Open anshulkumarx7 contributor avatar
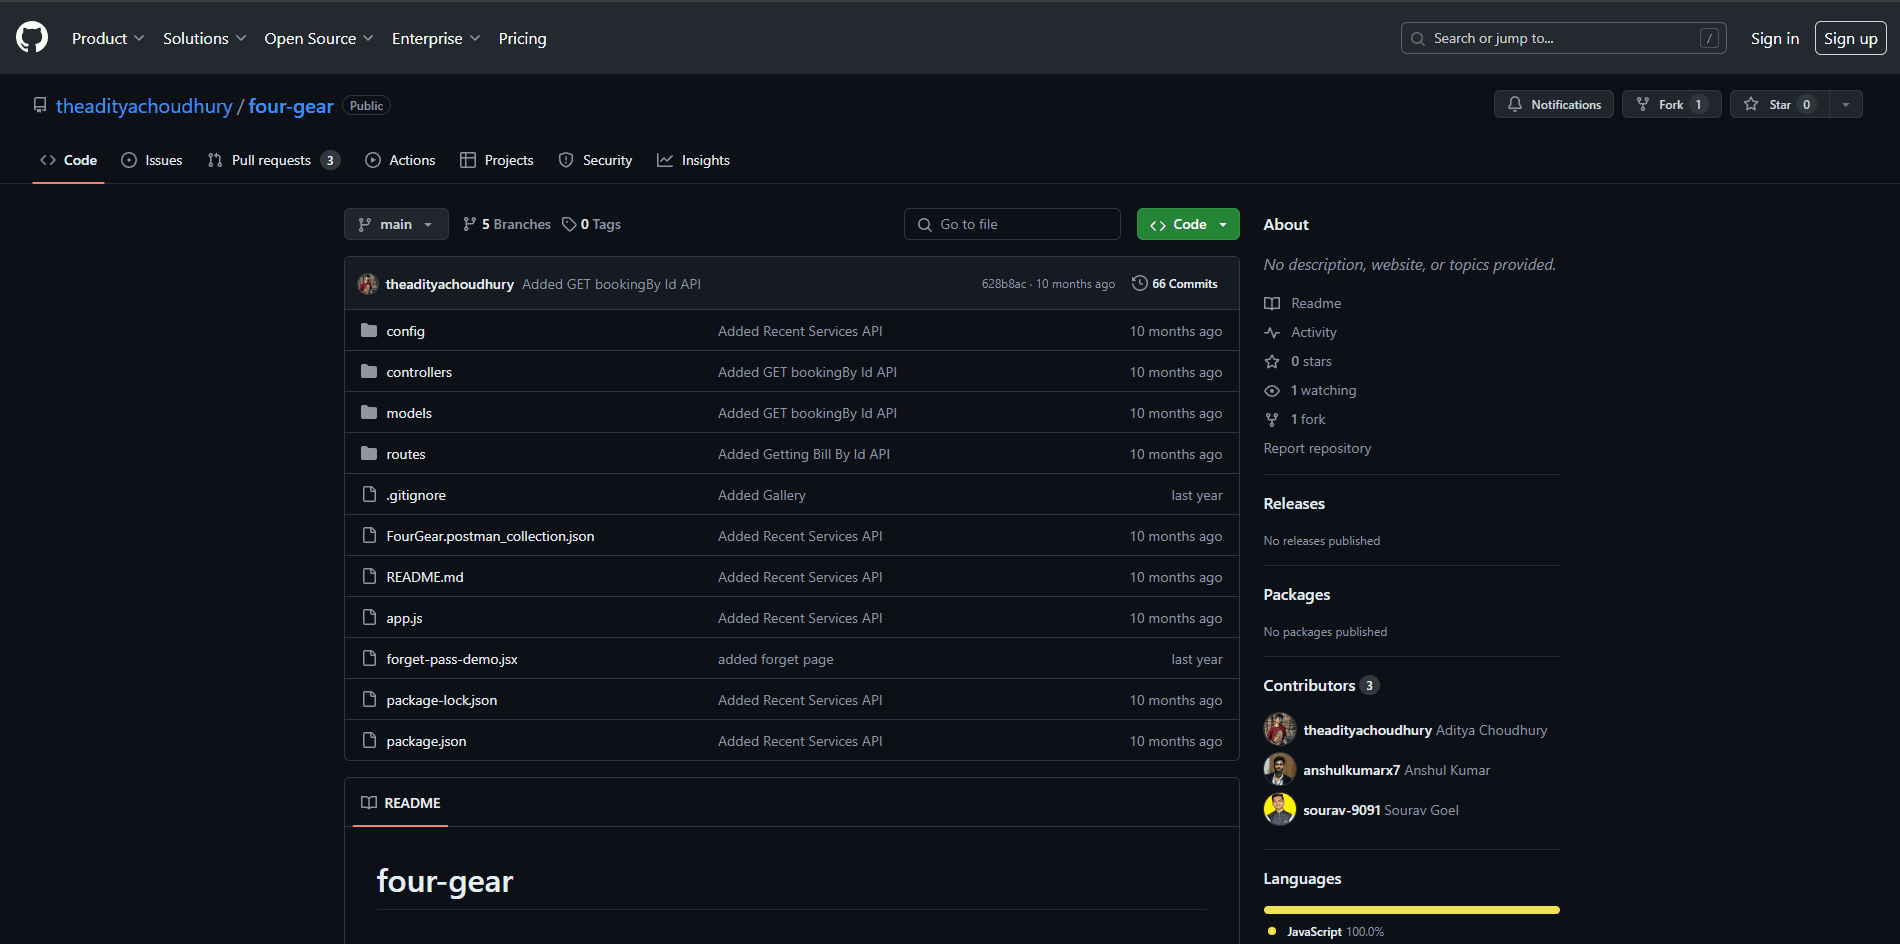 pos(1280,769)
